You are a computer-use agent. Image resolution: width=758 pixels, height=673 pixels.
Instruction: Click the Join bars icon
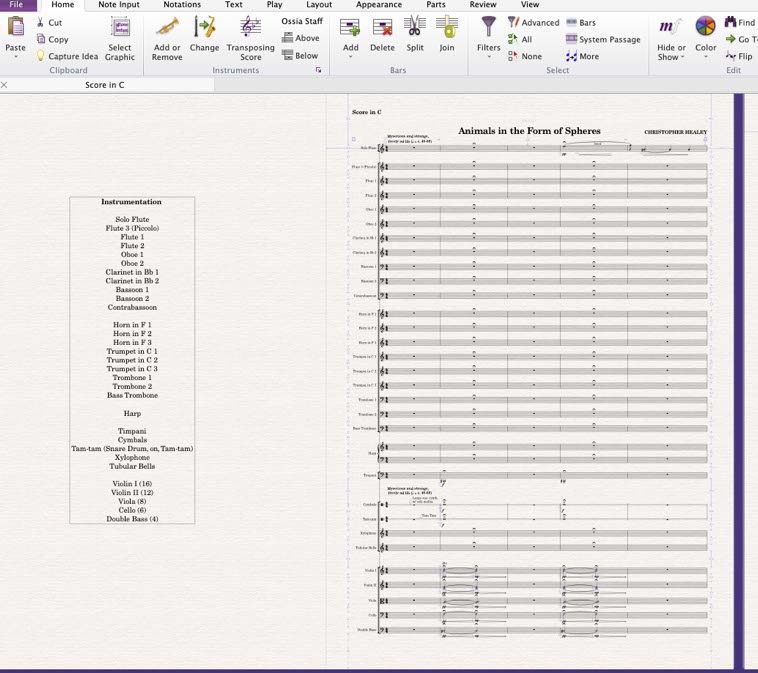446,28
